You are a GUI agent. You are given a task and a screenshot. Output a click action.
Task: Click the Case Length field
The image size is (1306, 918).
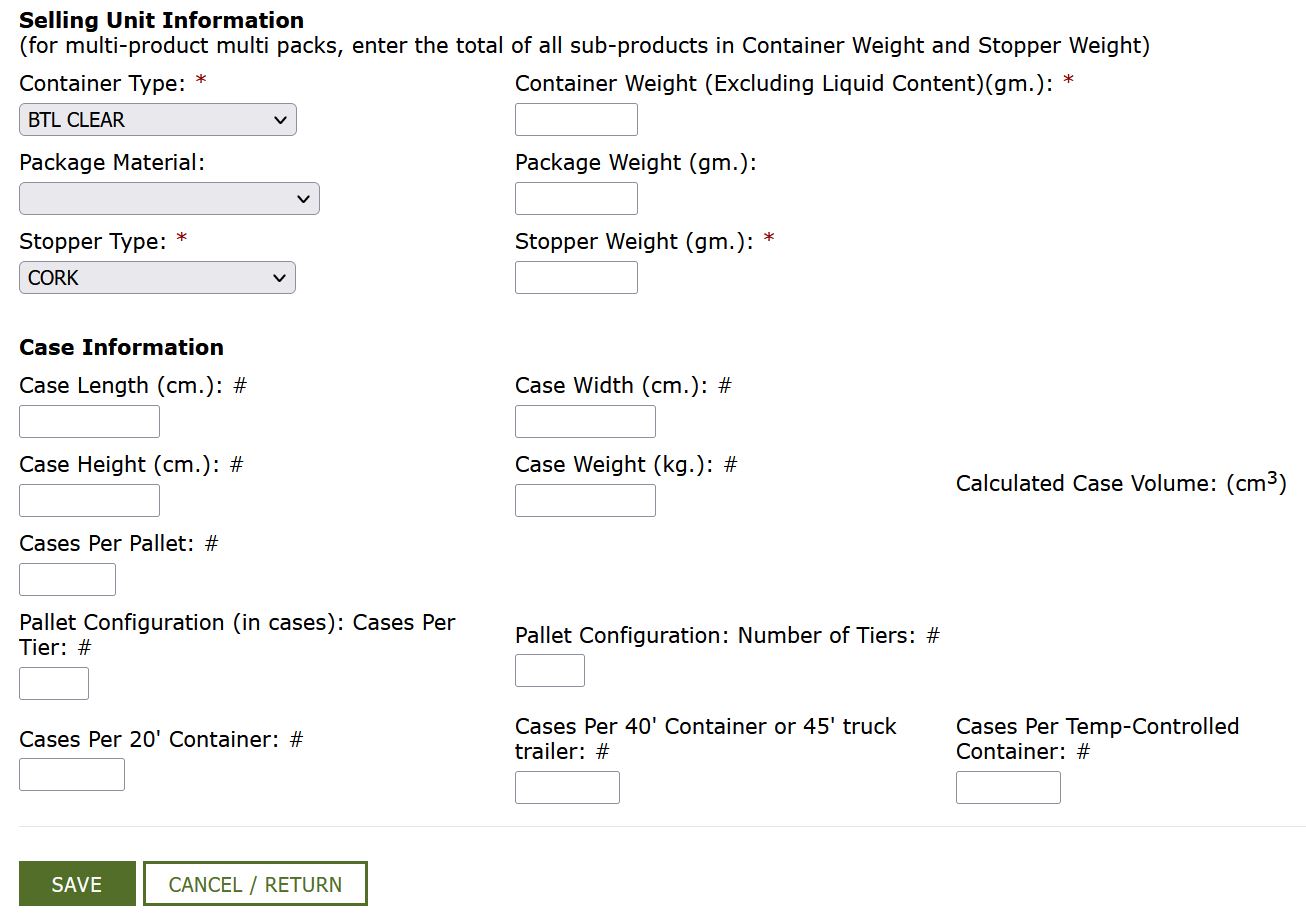point(89,422)
